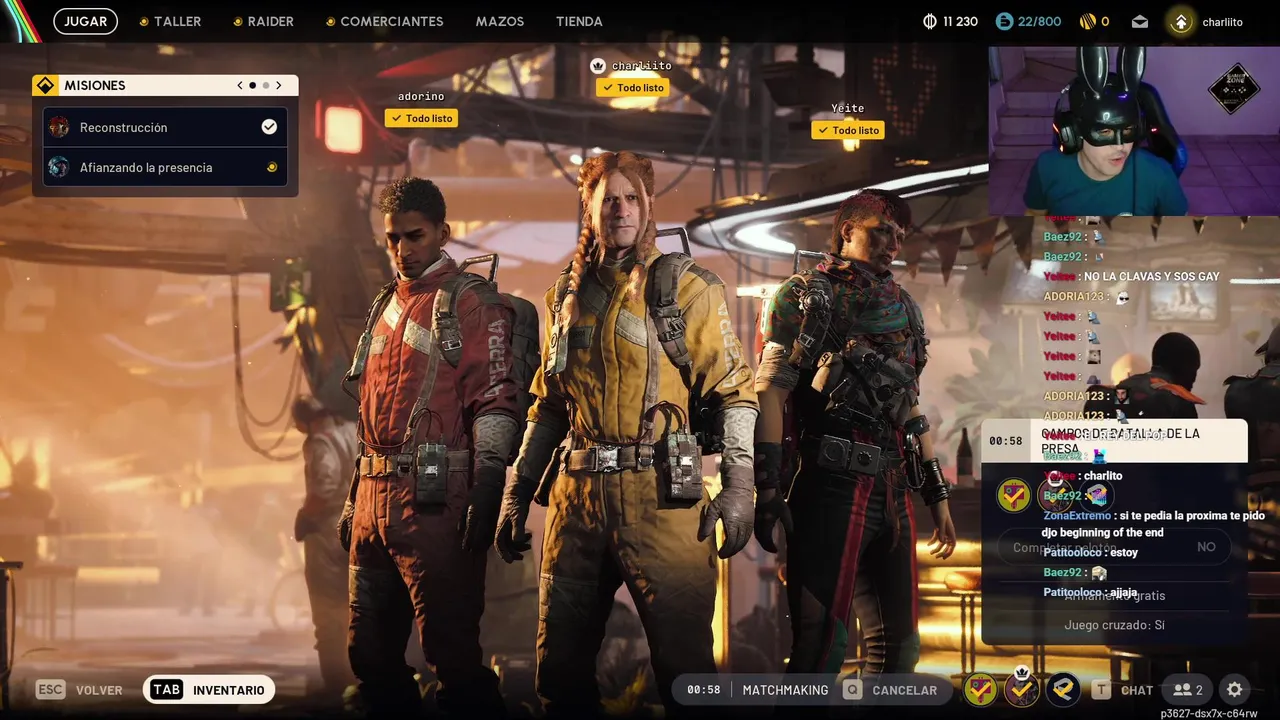Click the blue token icon beside 22/800
1280x720 pixels.
point(1004,21)
